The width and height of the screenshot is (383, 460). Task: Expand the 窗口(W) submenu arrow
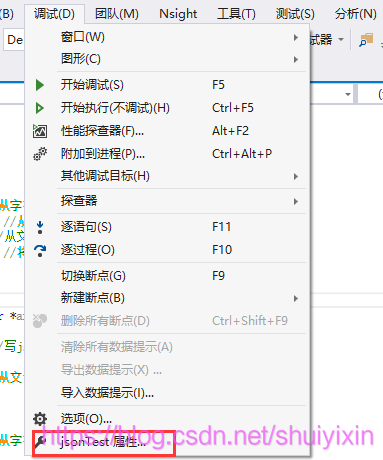296,37
